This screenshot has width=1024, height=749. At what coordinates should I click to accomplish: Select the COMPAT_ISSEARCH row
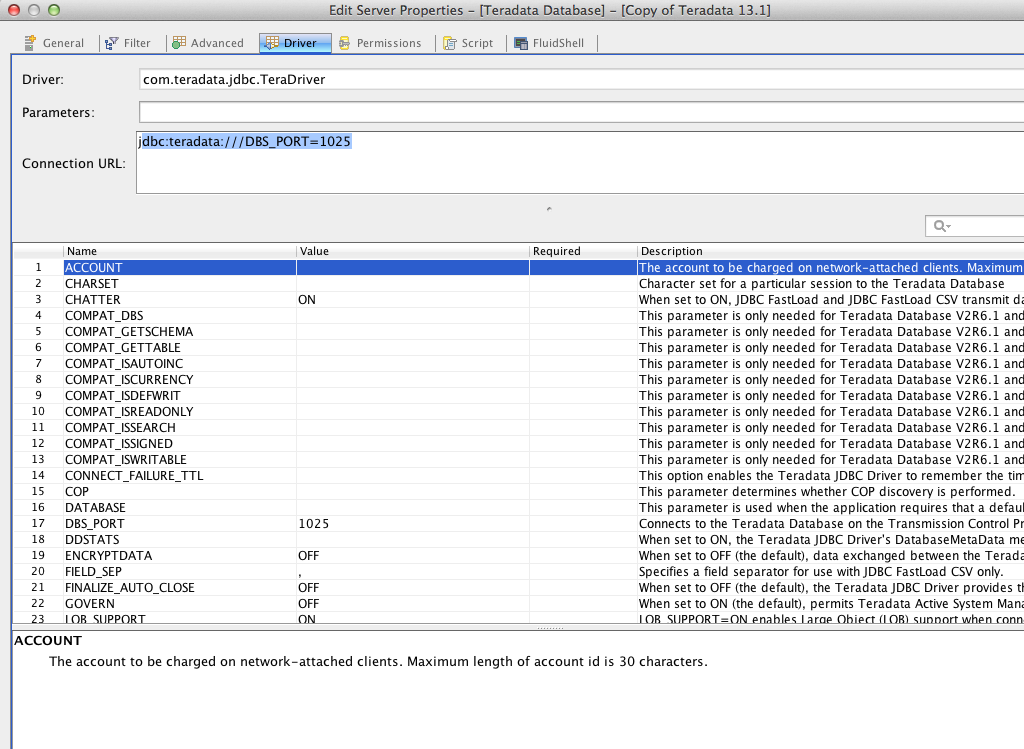519,428
